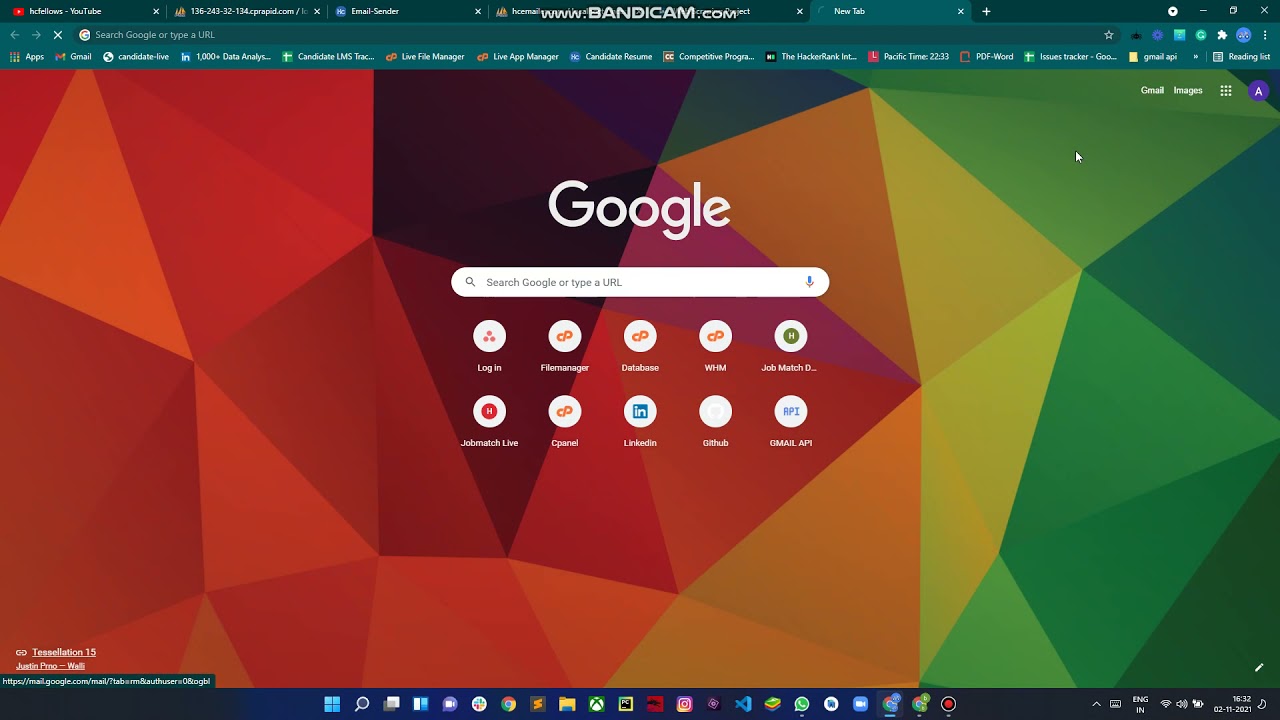The width and height of the screenshot is (1280, 720).
Task: Open the Windows Start menu
Action: (332, 704)
